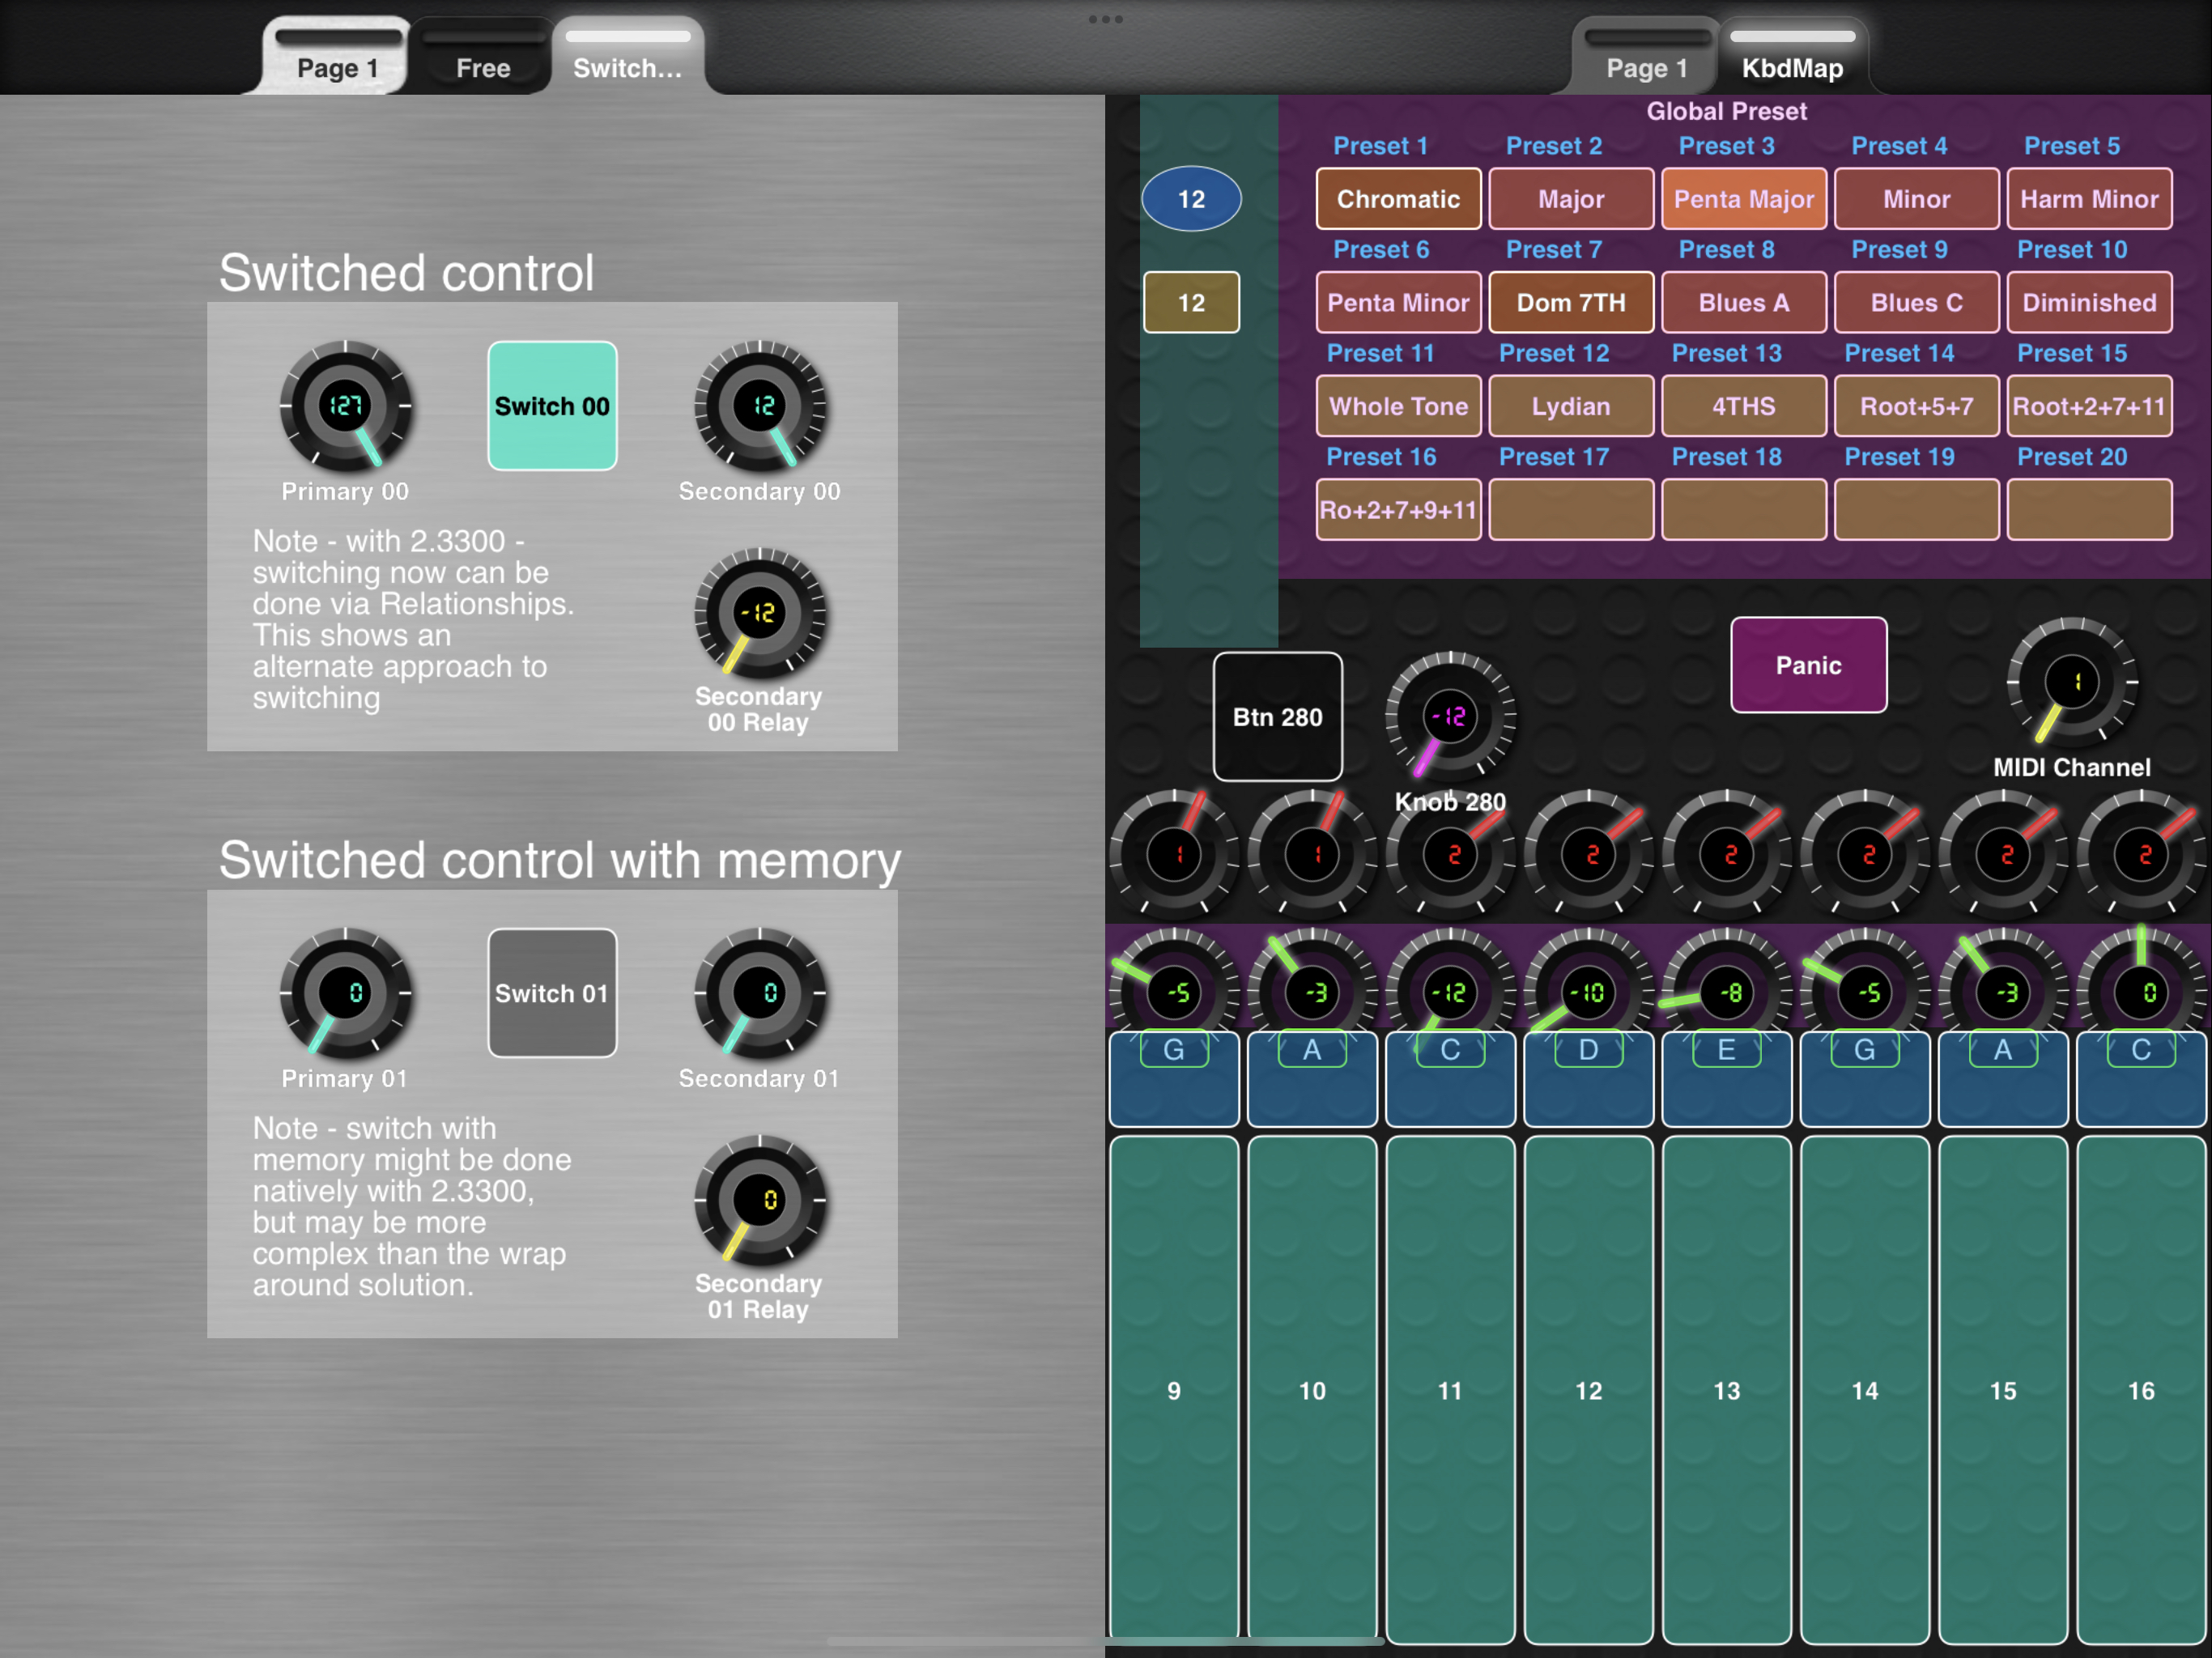The width and height of the screenshot is (2212, 1658).
Task: Click the horizontal scrollbar at bottom
Action: [x=1105, y=1641]
